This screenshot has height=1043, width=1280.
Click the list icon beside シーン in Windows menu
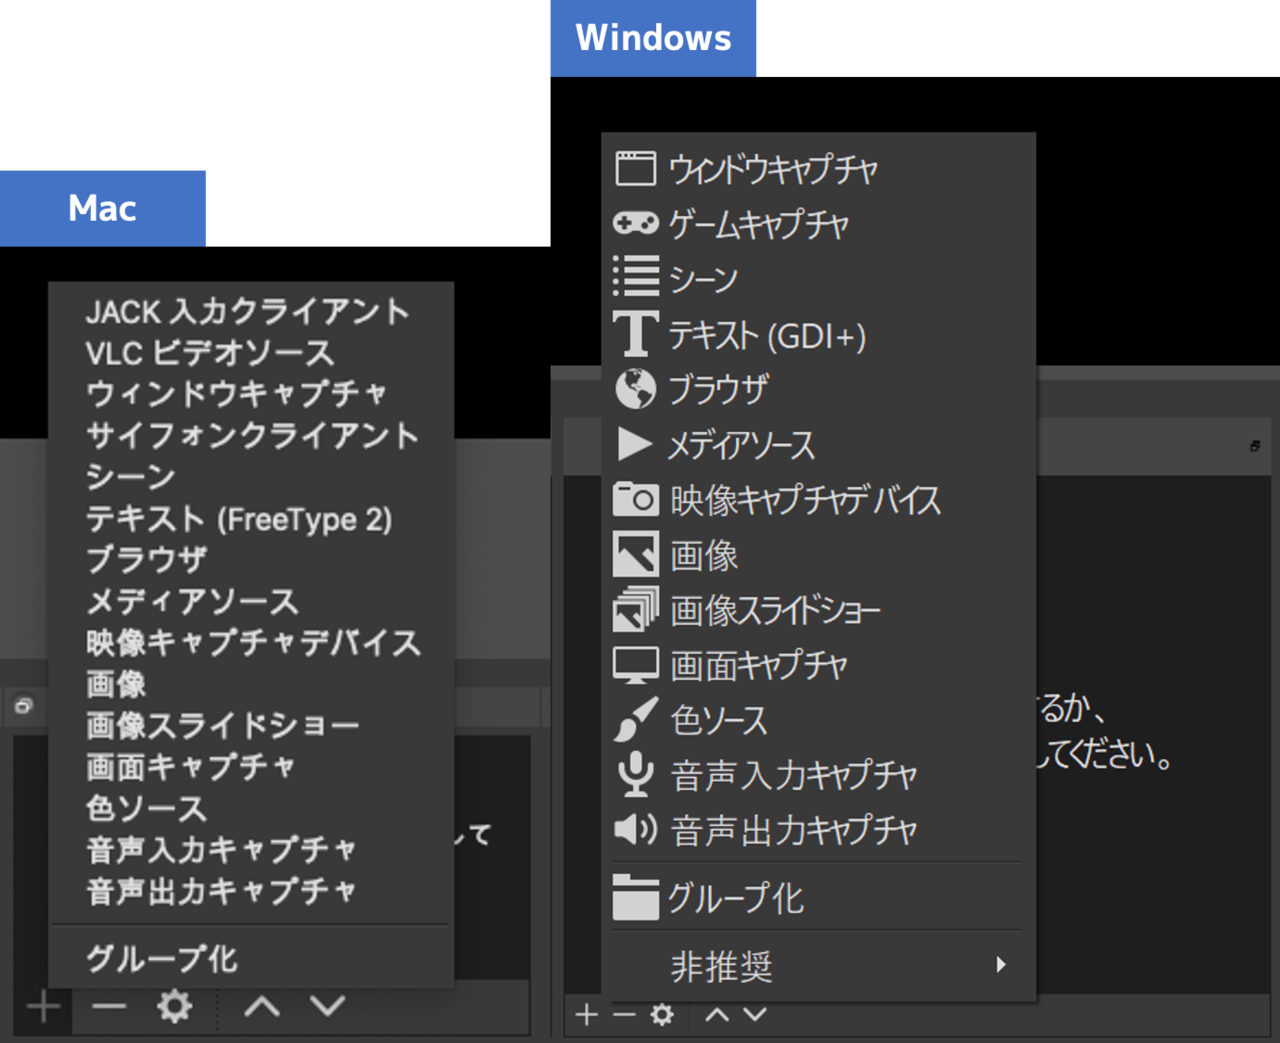click(x=635, y=277)
